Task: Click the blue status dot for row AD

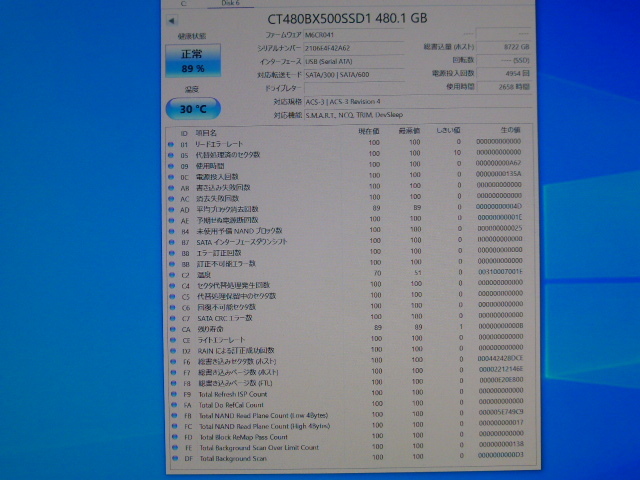Action: tap(172, 210)
